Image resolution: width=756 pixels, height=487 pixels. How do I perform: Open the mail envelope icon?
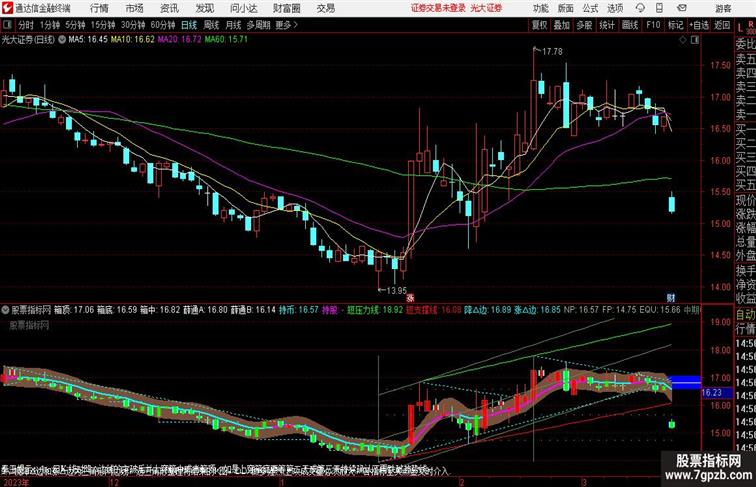point(682,8)
